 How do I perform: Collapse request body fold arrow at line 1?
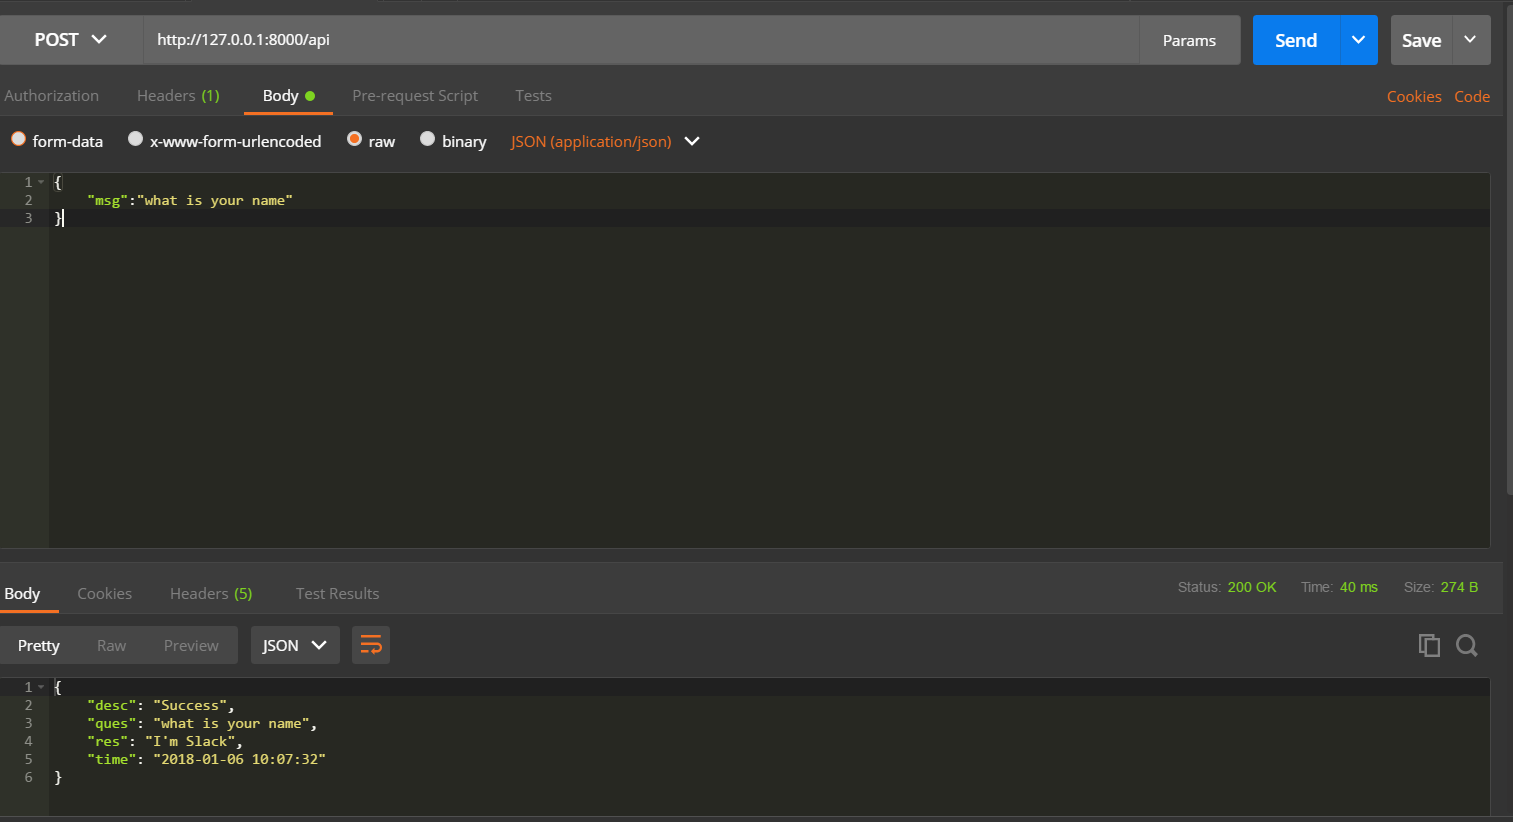41,182
